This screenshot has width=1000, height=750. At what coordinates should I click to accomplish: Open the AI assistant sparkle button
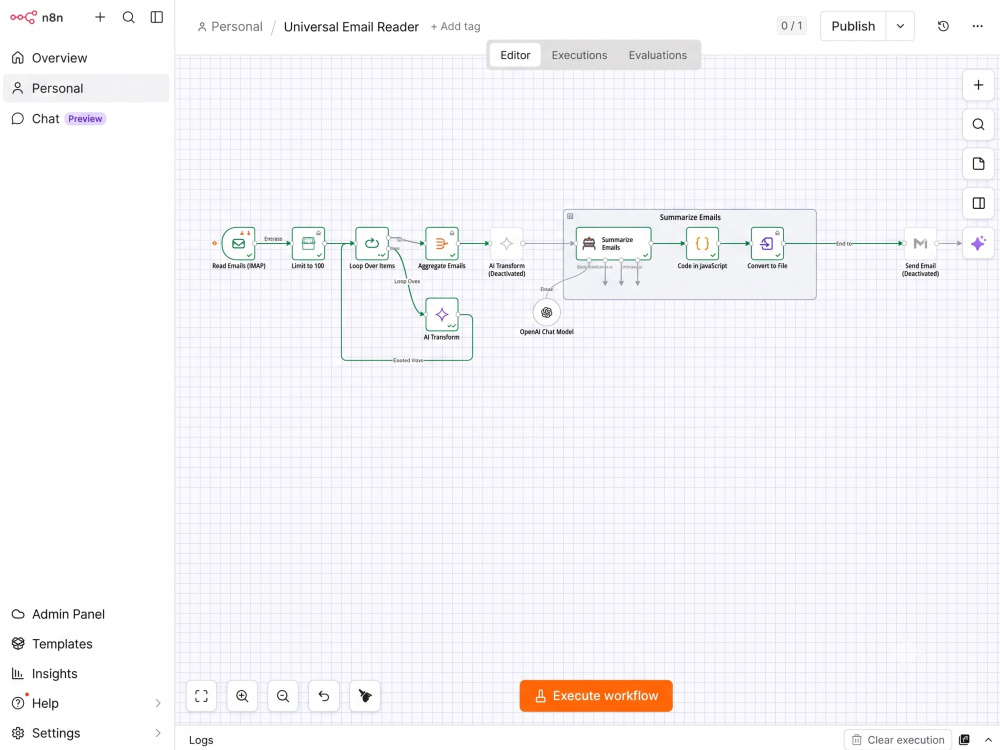tap(978, 243)
